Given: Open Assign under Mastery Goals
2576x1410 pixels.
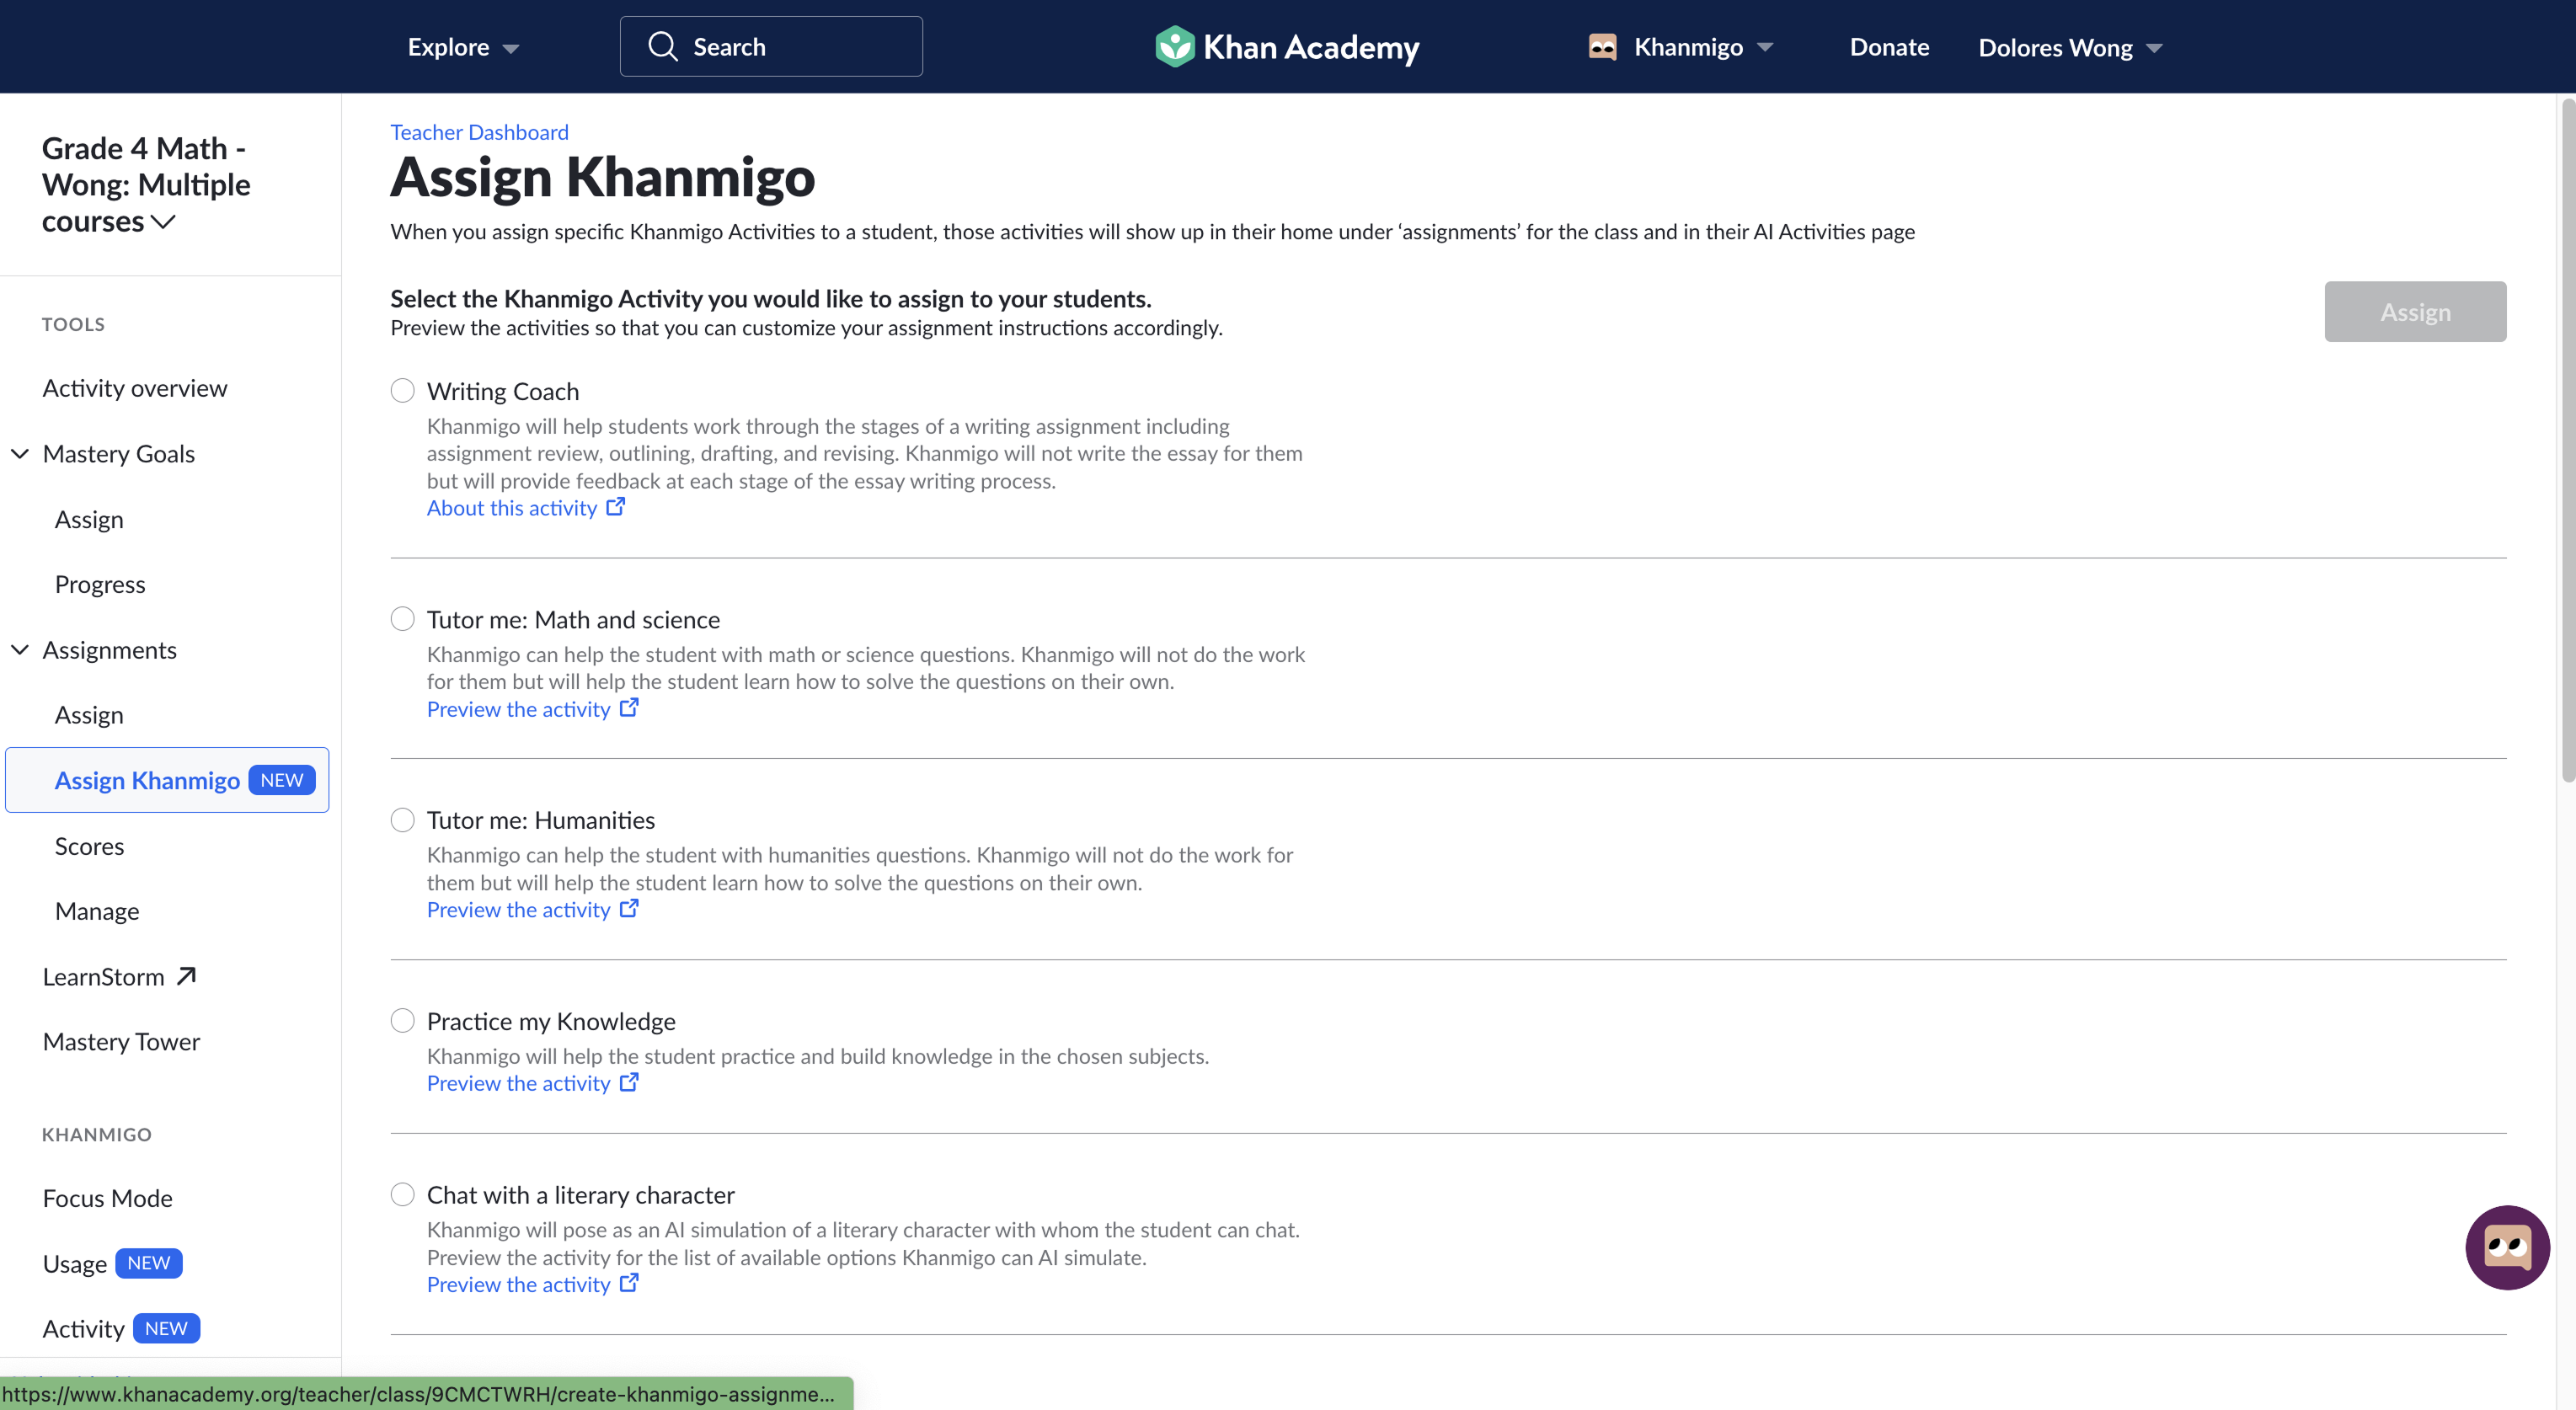Looking at the screenshot, I should 89,520.
